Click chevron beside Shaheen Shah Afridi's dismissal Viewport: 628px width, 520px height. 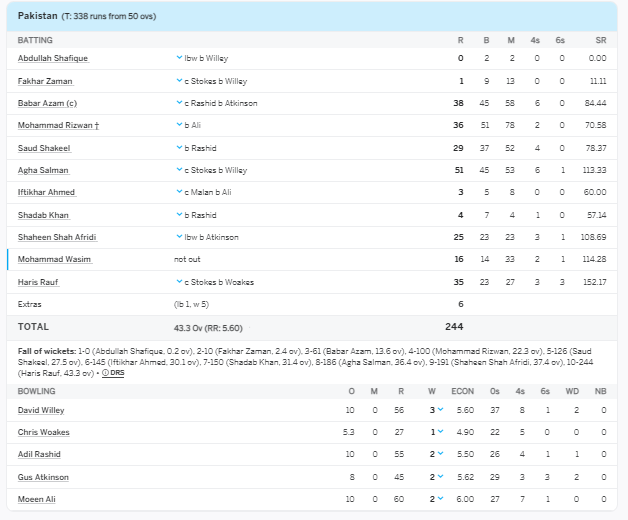[179, 237]
